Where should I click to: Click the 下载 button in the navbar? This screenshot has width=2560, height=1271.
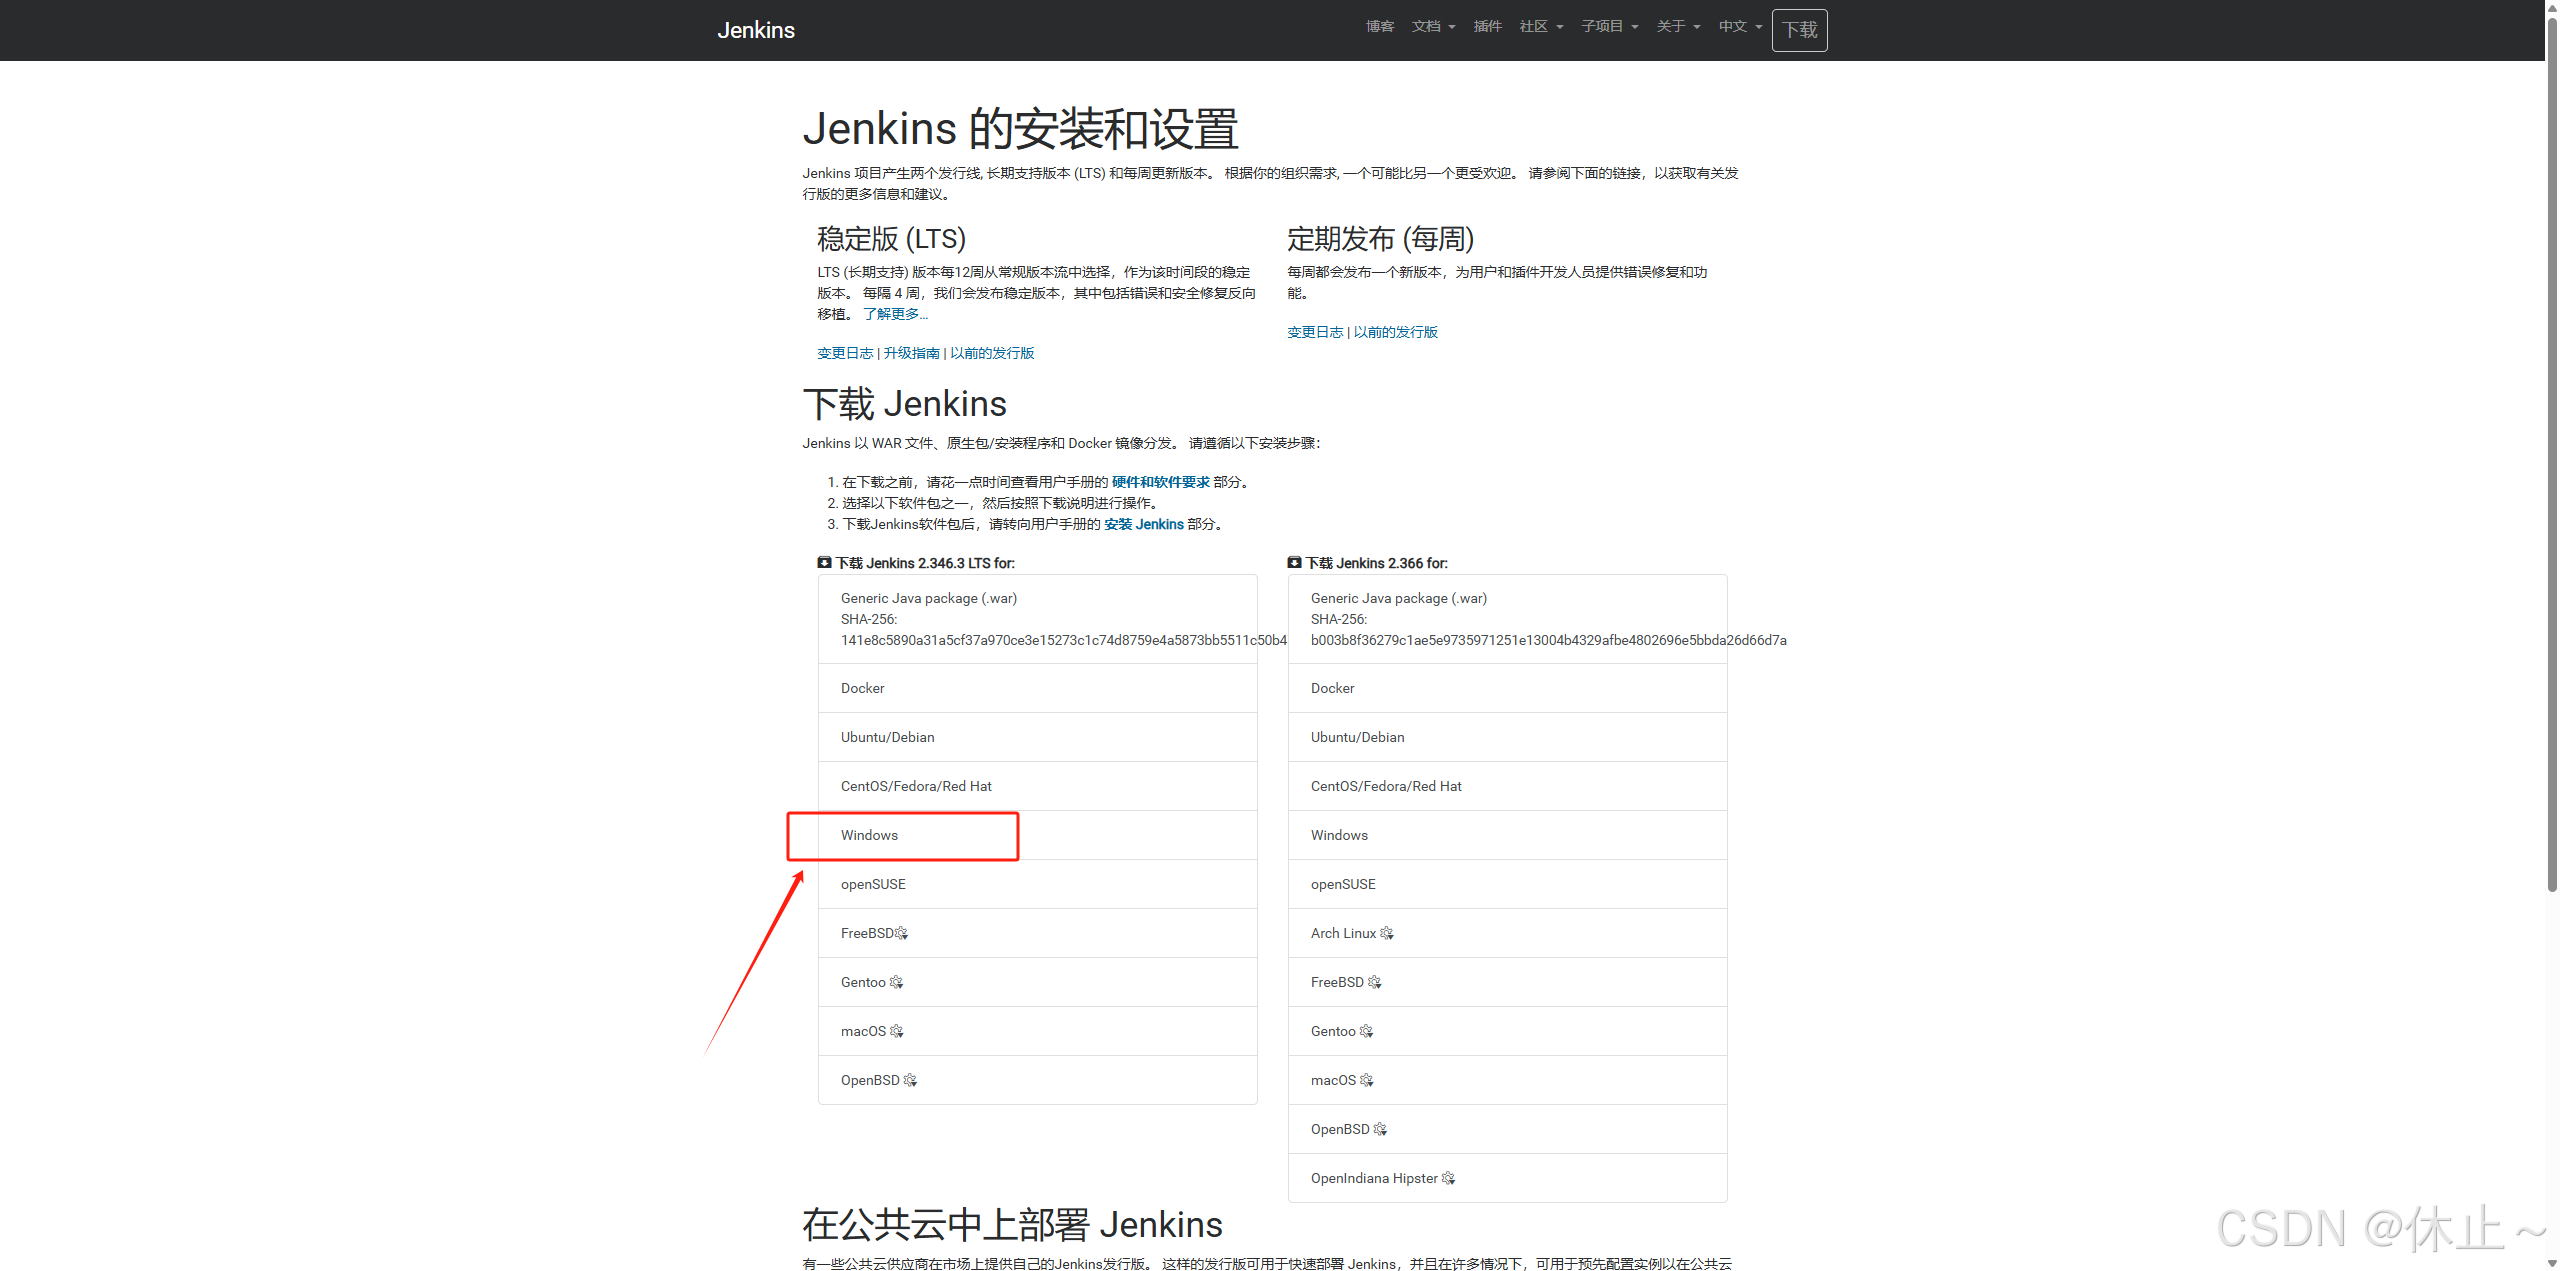coord(1798,30)
